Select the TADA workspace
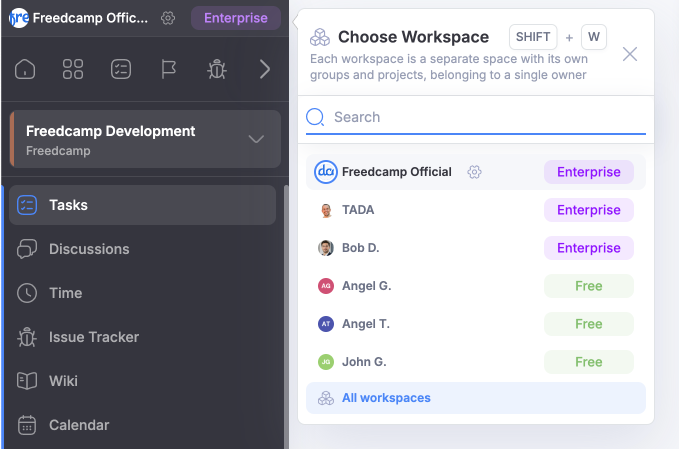This screenshot has height=449, width=679. click(475, 210)
